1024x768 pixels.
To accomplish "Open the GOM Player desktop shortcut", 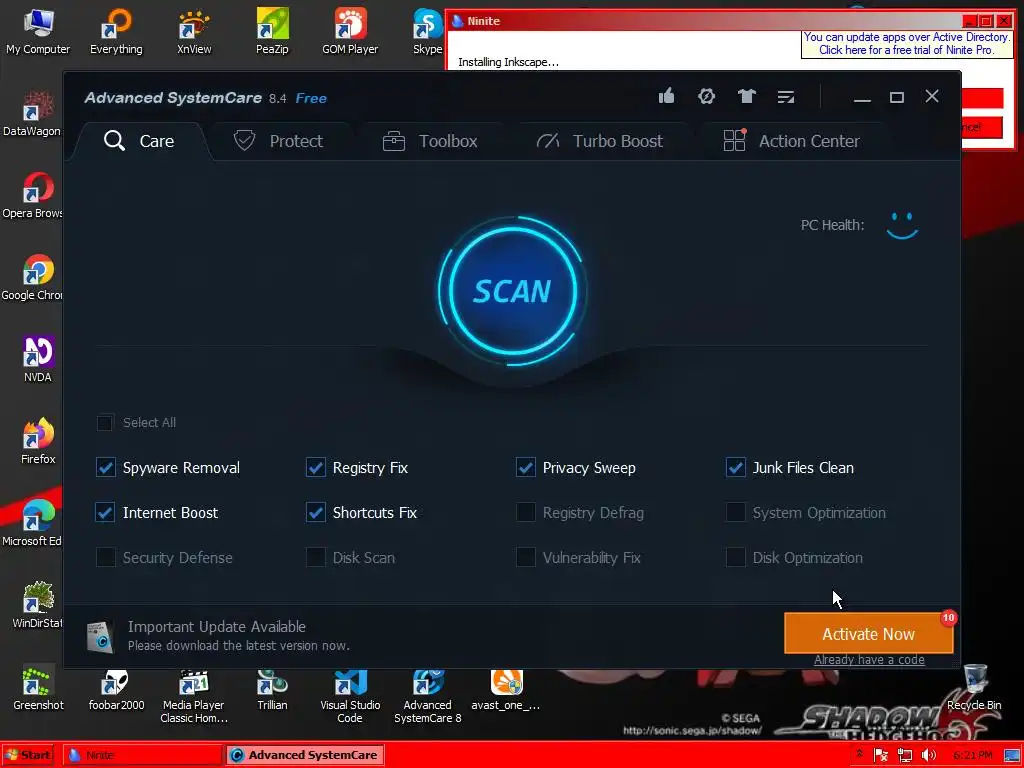I will coord(350,32).
